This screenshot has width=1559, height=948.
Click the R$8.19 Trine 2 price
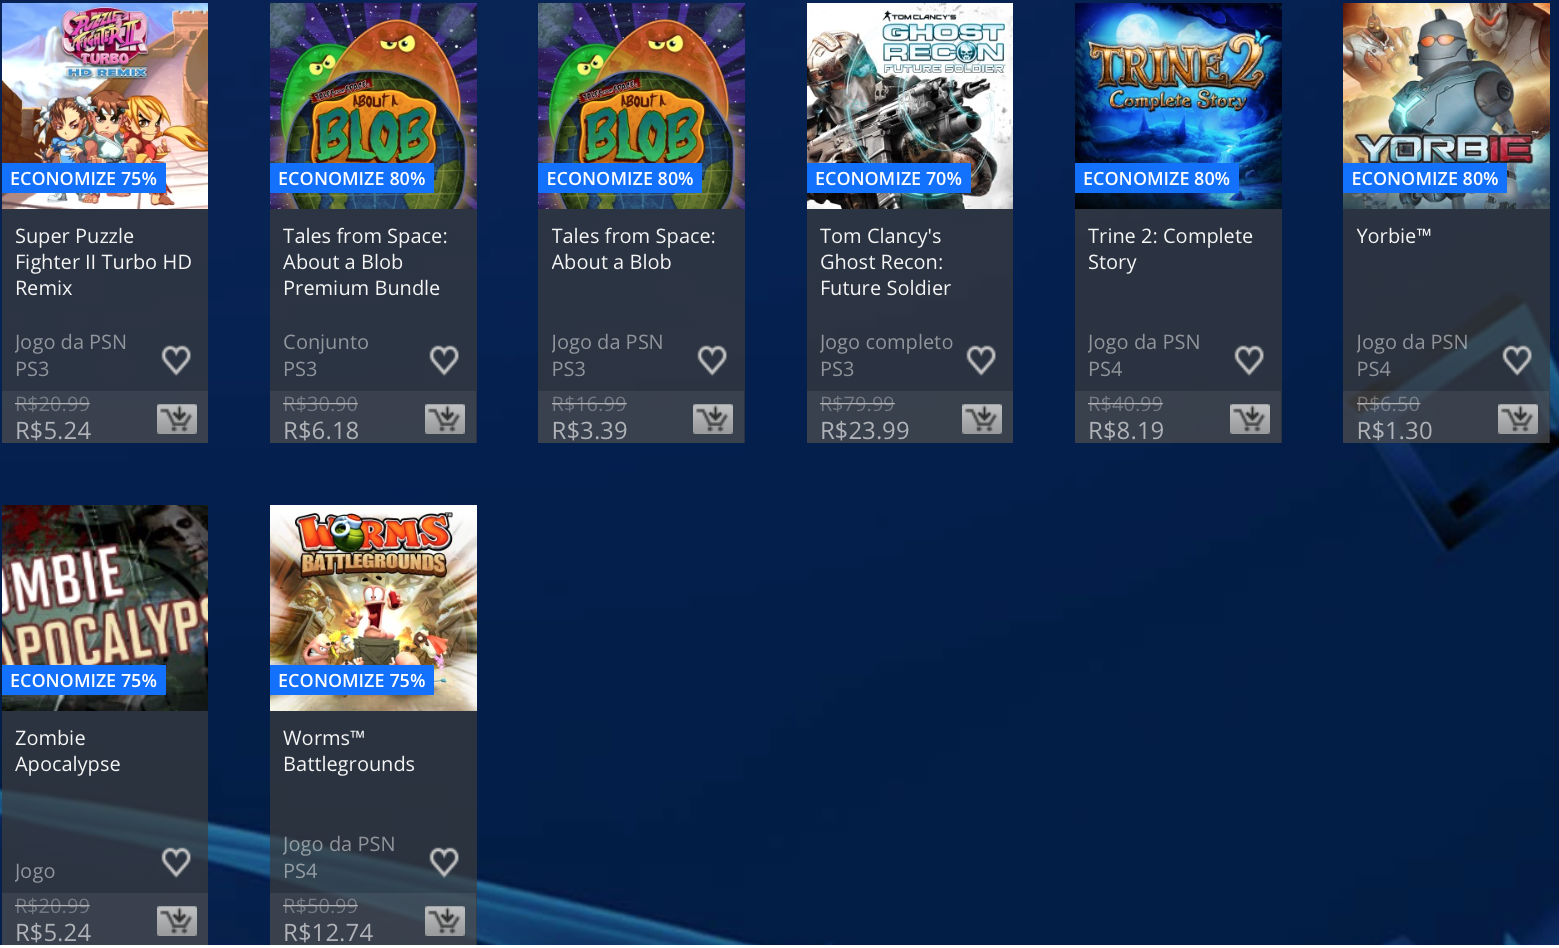click(x=1126, y=431)
